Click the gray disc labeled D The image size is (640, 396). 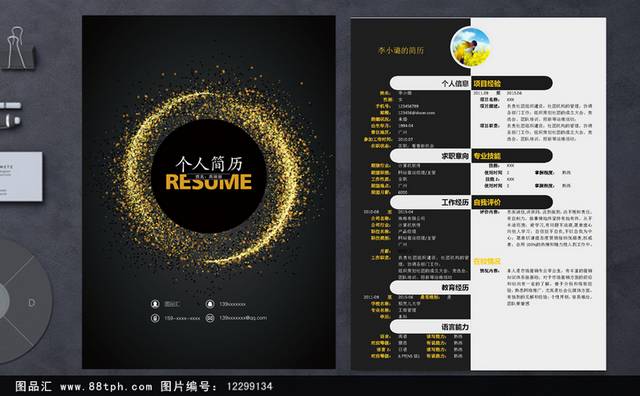pos(22,301)
